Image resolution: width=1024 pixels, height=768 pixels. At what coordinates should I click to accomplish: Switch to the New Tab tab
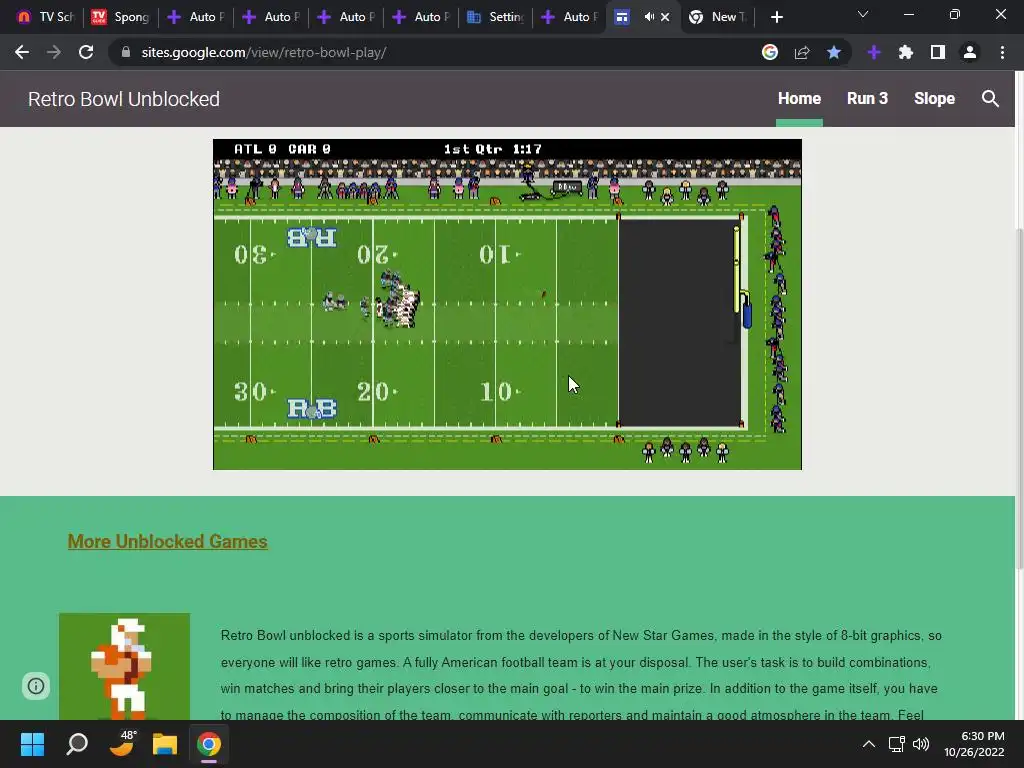point(717,17)
